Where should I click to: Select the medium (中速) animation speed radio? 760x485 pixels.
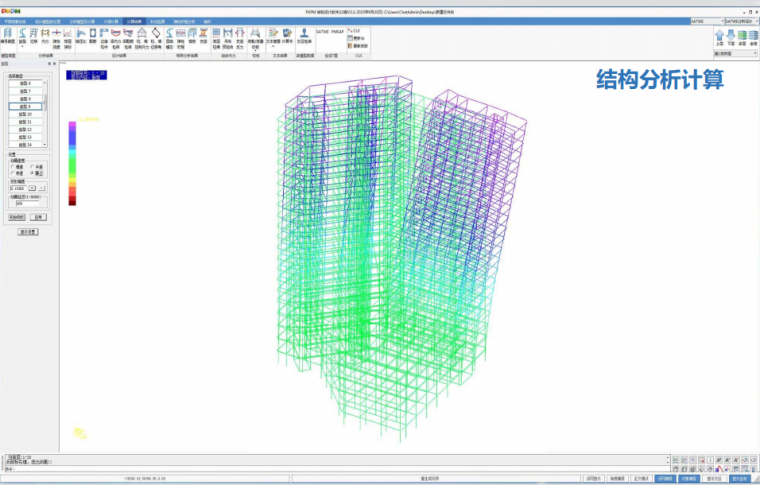(x=34, y=167)
